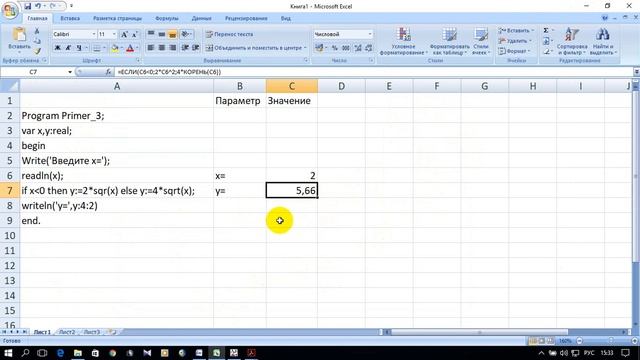The width and height of the screenshot is (640, 360).
Task: Open the text orientation options
Action: tap(186, 34)
